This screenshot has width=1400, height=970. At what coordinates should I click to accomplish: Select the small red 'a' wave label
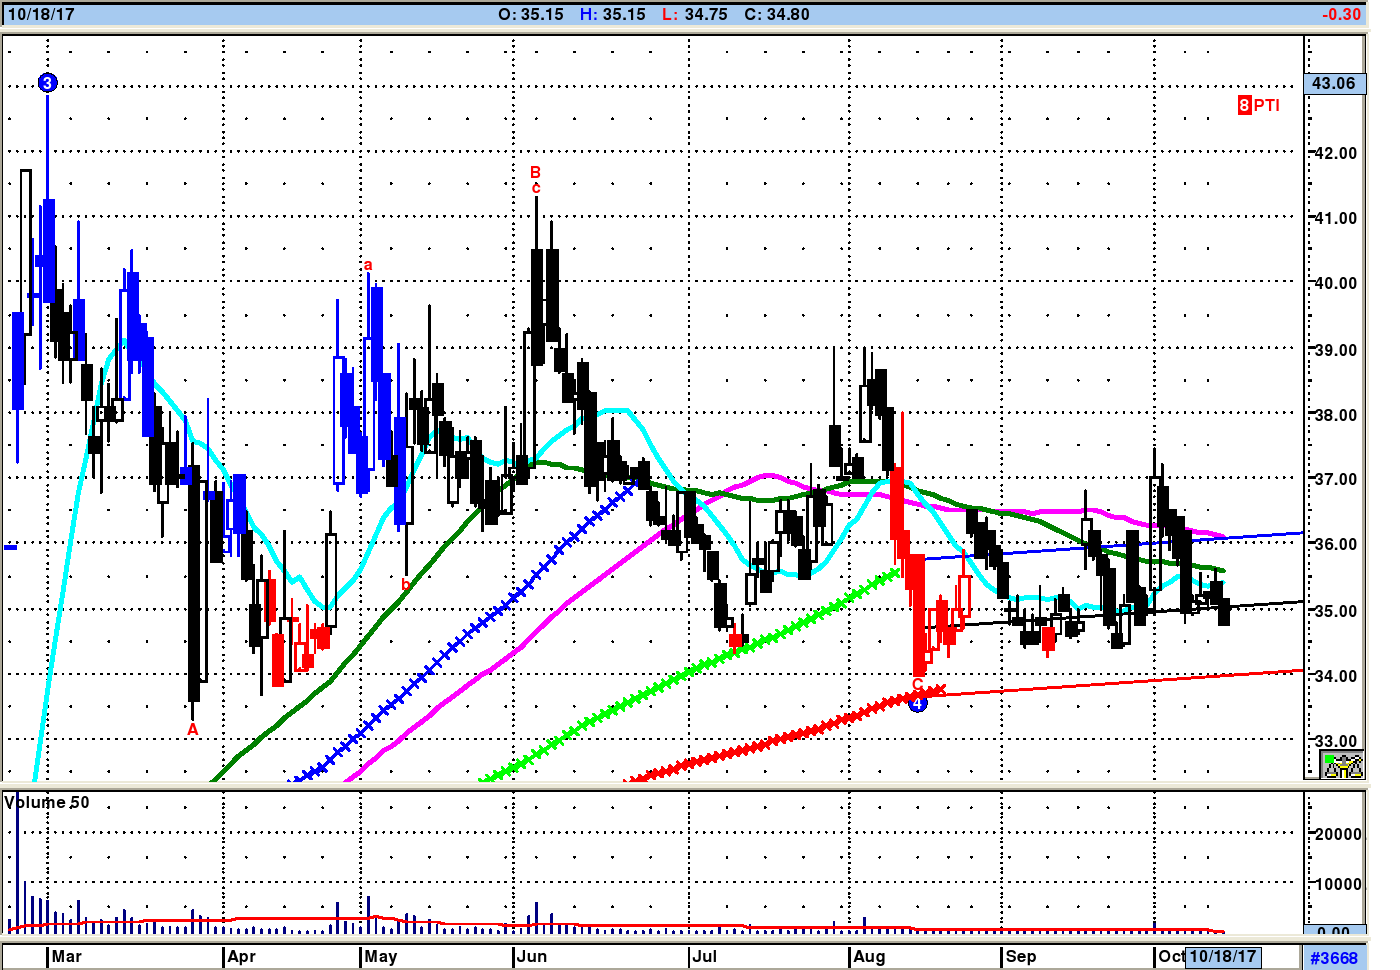pyautogui.click(x=368, y=265)
